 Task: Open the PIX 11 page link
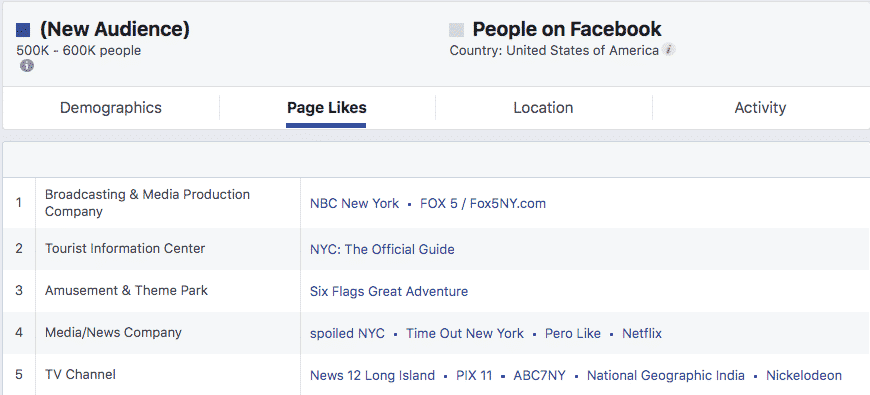coord(474,376)
